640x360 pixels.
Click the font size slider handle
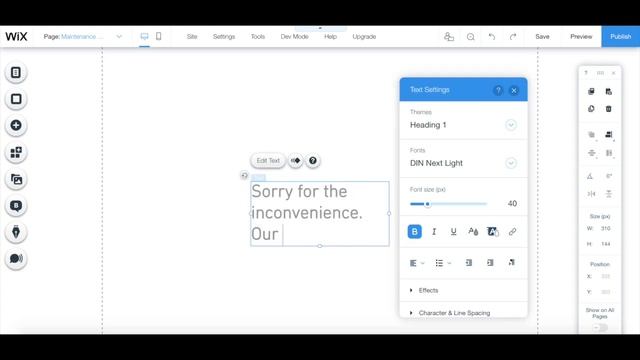(427, 204)
